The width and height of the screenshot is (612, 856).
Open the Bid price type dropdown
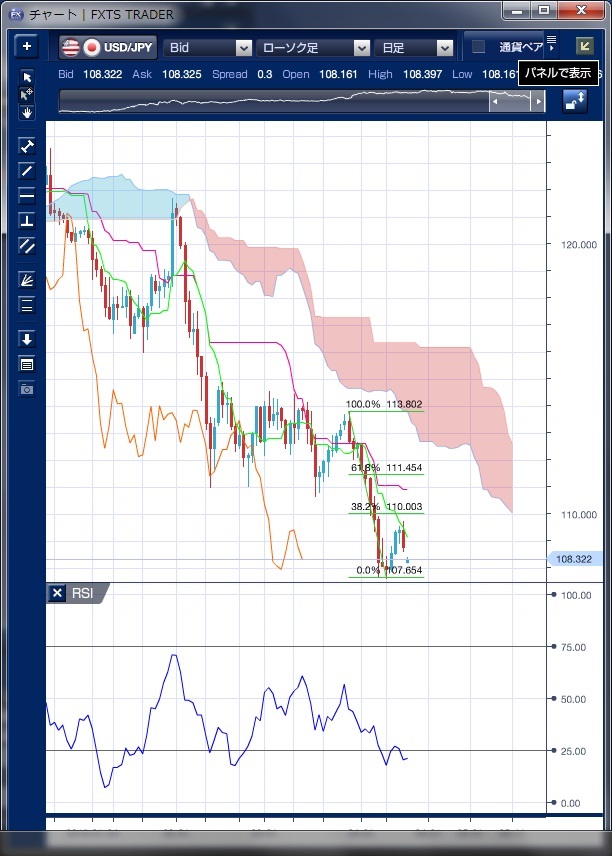[209, 47]
